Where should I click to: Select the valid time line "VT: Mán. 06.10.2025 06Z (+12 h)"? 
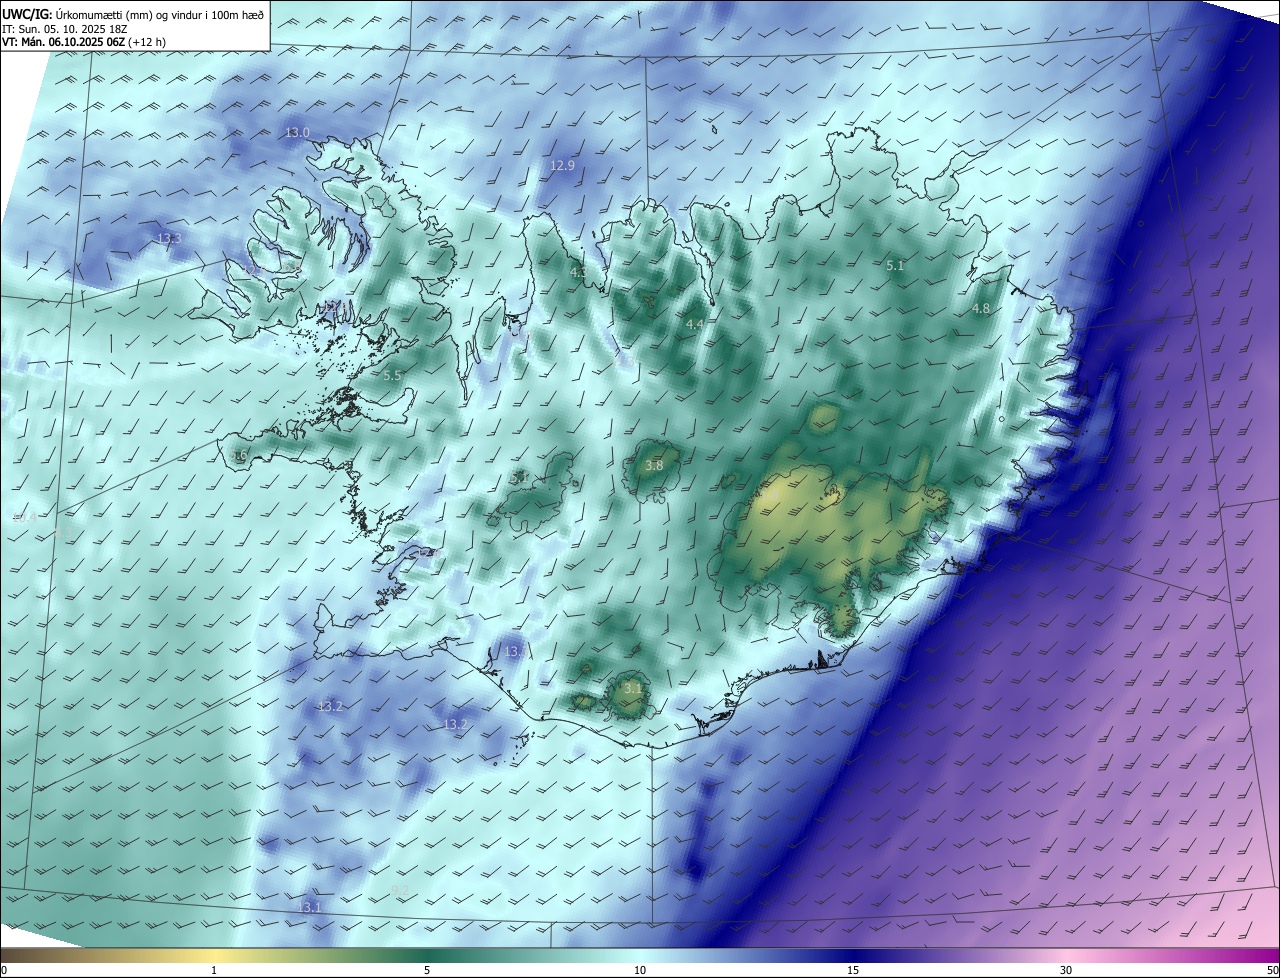click(84, 42)
